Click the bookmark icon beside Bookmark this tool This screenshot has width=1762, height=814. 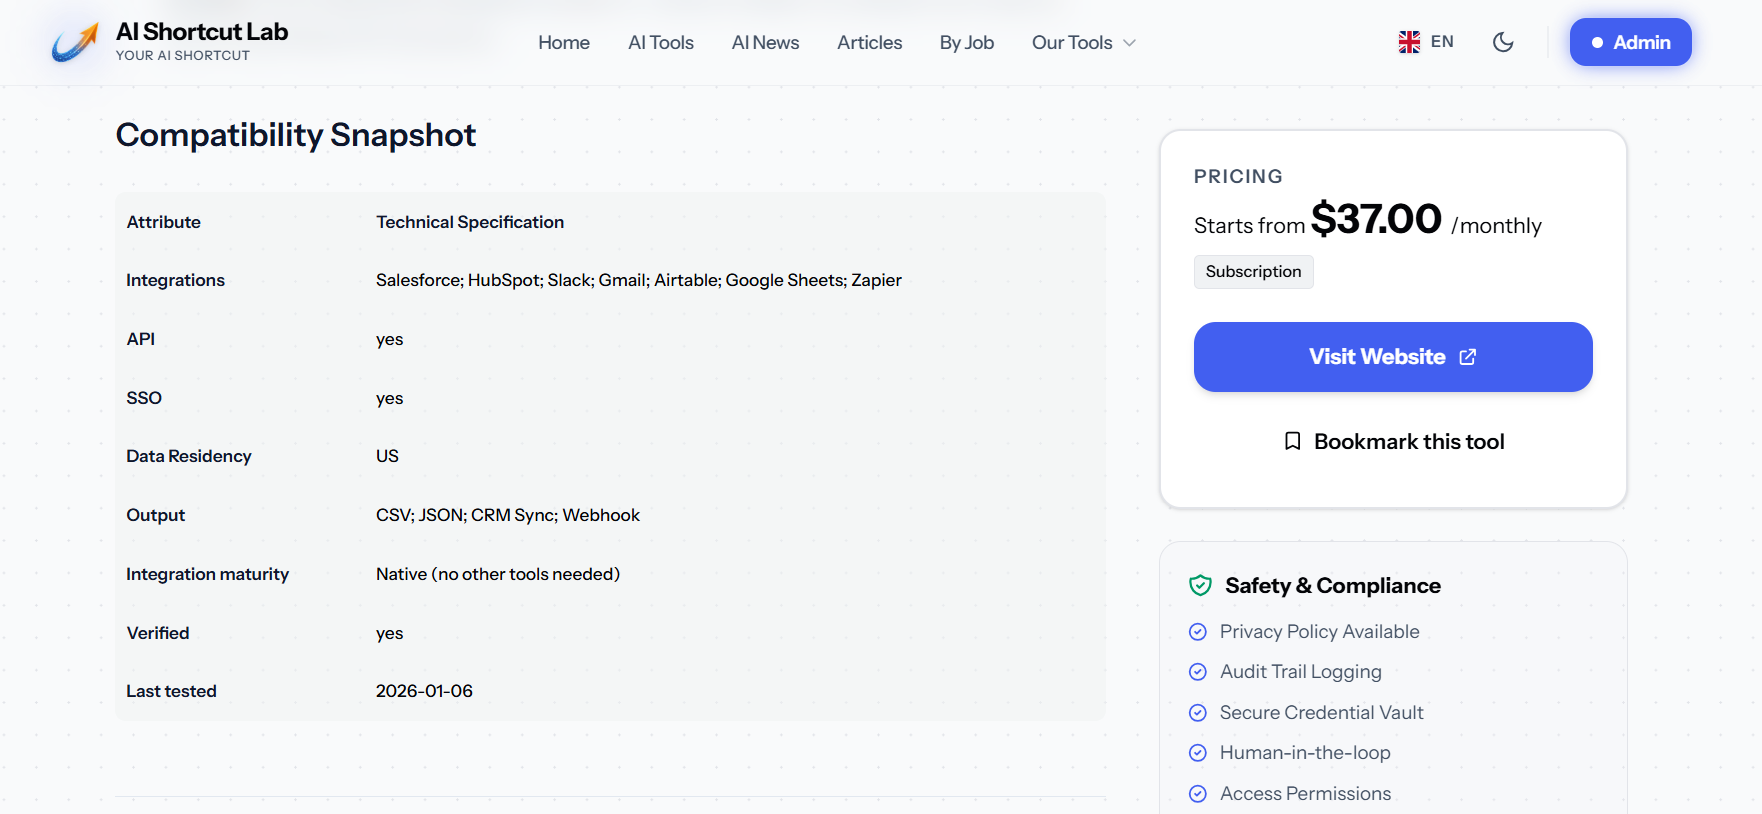click(x=1293, y=441)
